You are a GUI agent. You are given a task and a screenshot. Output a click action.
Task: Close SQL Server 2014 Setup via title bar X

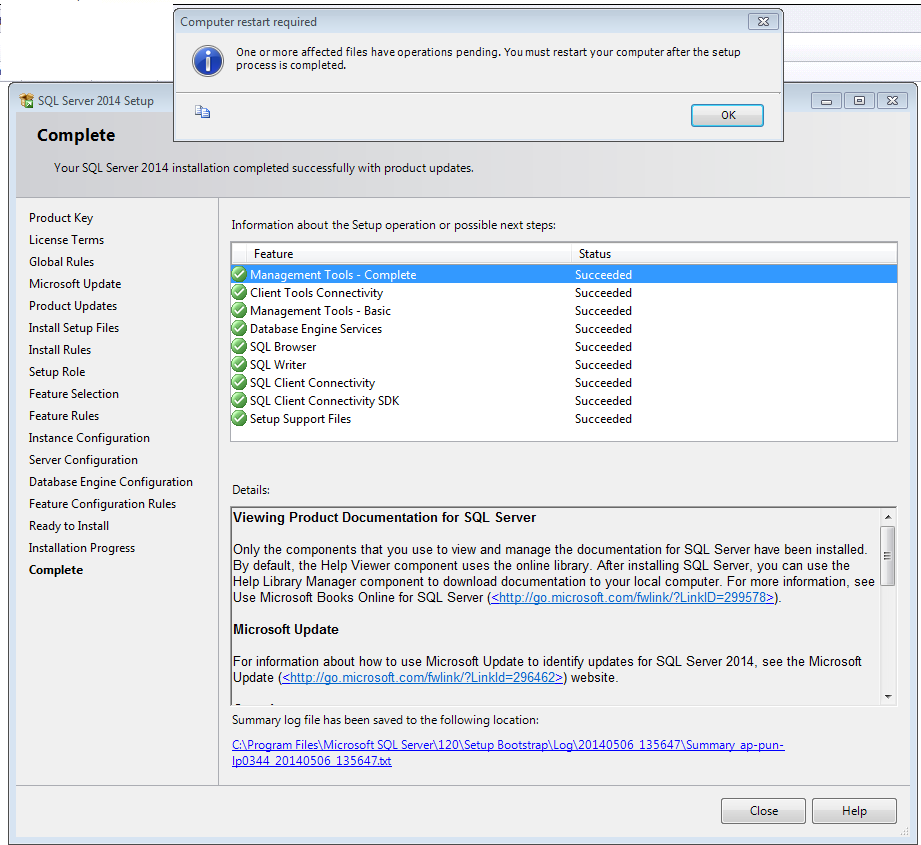click(x=892, y=100)
